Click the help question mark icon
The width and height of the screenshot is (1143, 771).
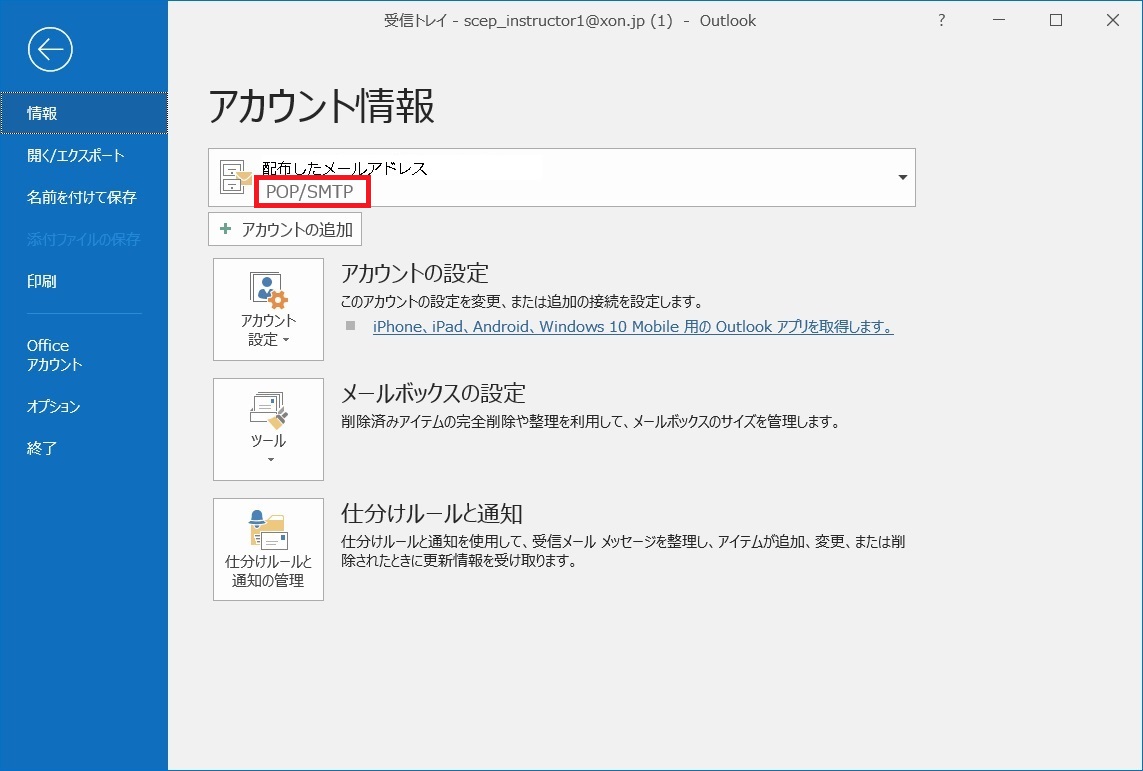pos(941,20)
